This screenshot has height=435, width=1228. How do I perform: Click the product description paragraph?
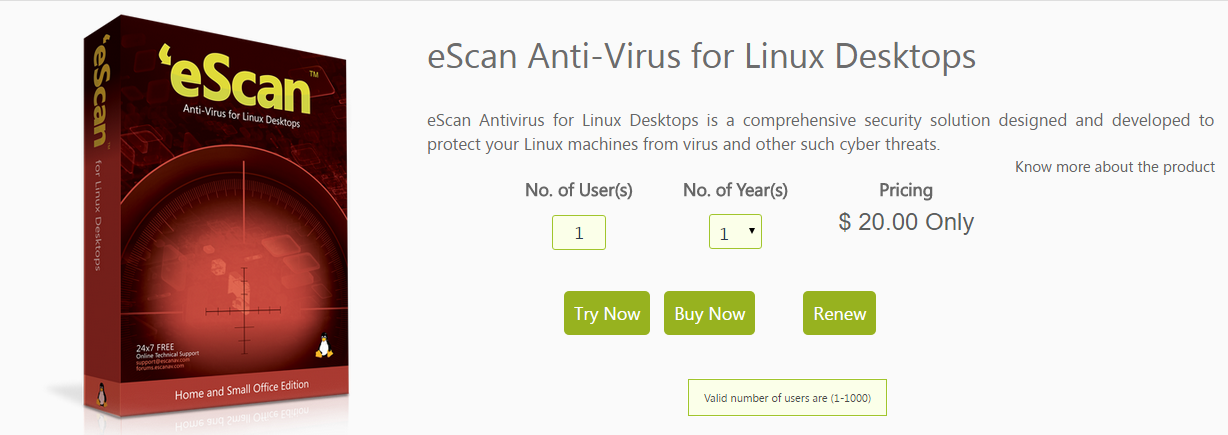click(x=820, y=132)
